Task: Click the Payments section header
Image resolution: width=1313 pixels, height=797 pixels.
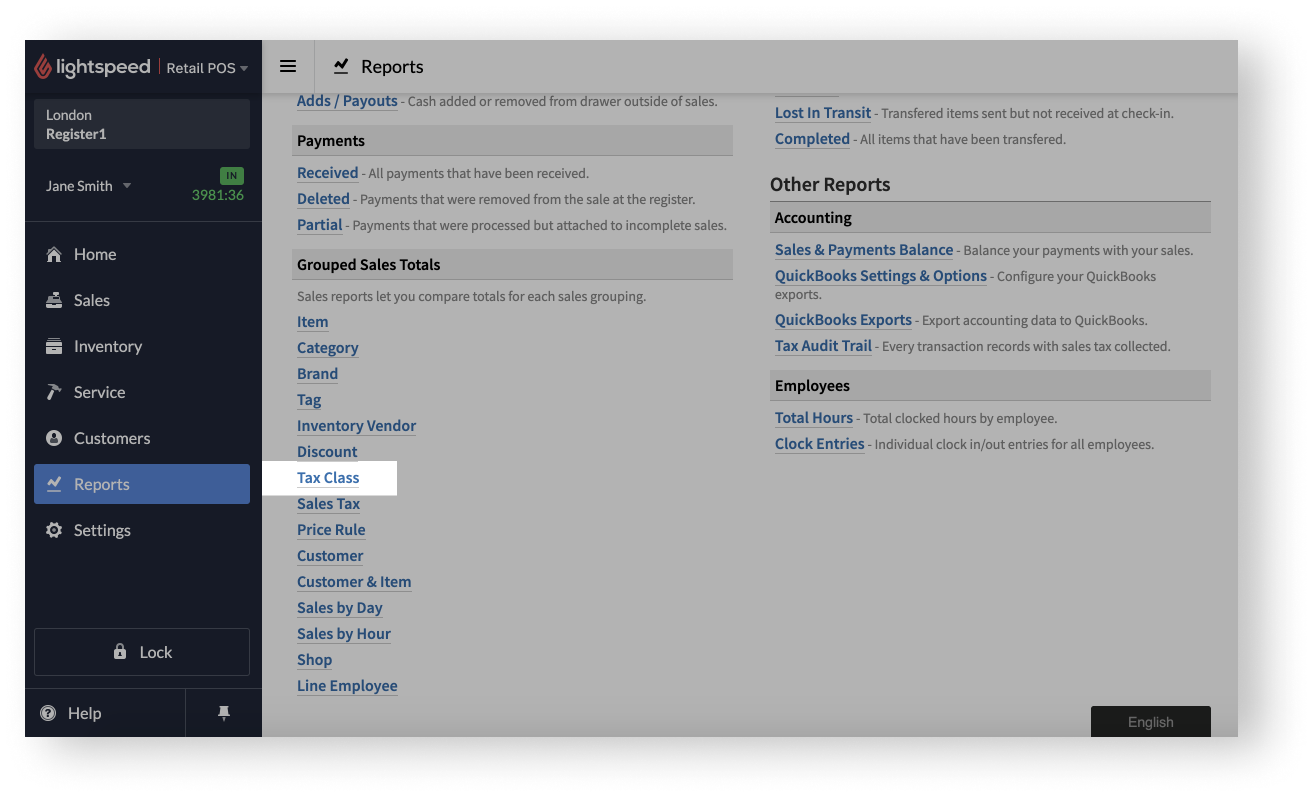Action: pyautogui.click(x=513, y=141)
